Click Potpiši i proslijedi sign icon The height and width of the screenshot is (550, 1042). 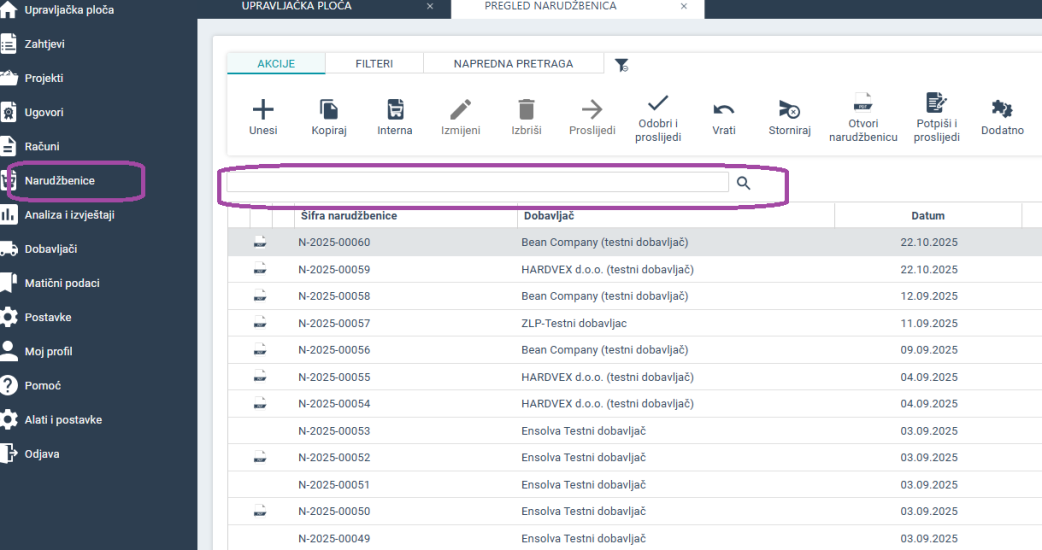tap(936, 103)
